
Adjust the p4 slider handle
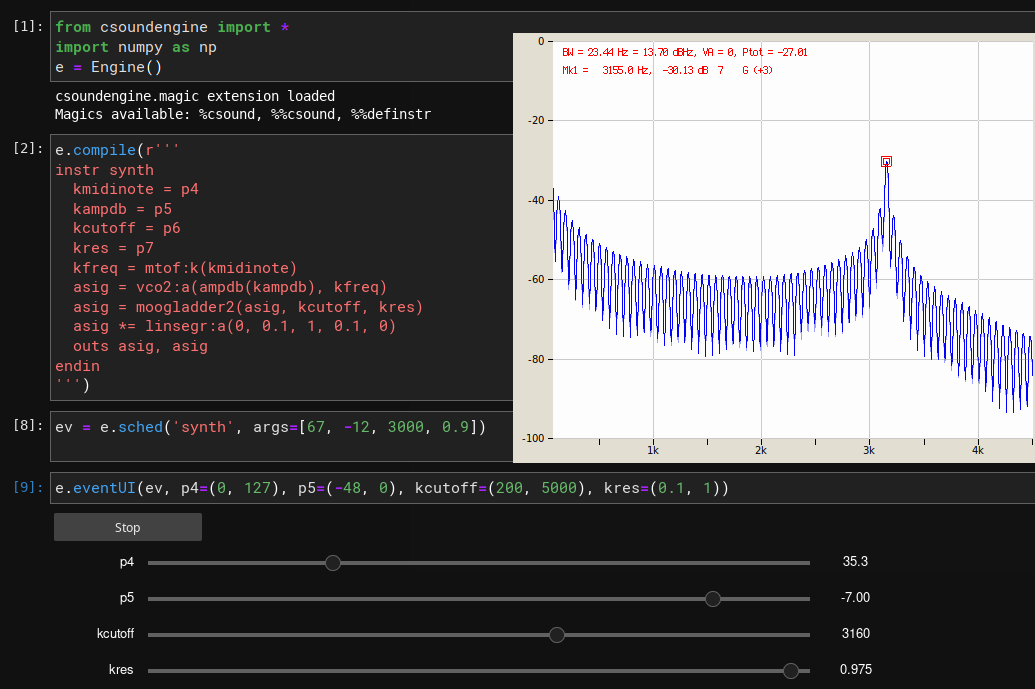(x=333, y=563)
